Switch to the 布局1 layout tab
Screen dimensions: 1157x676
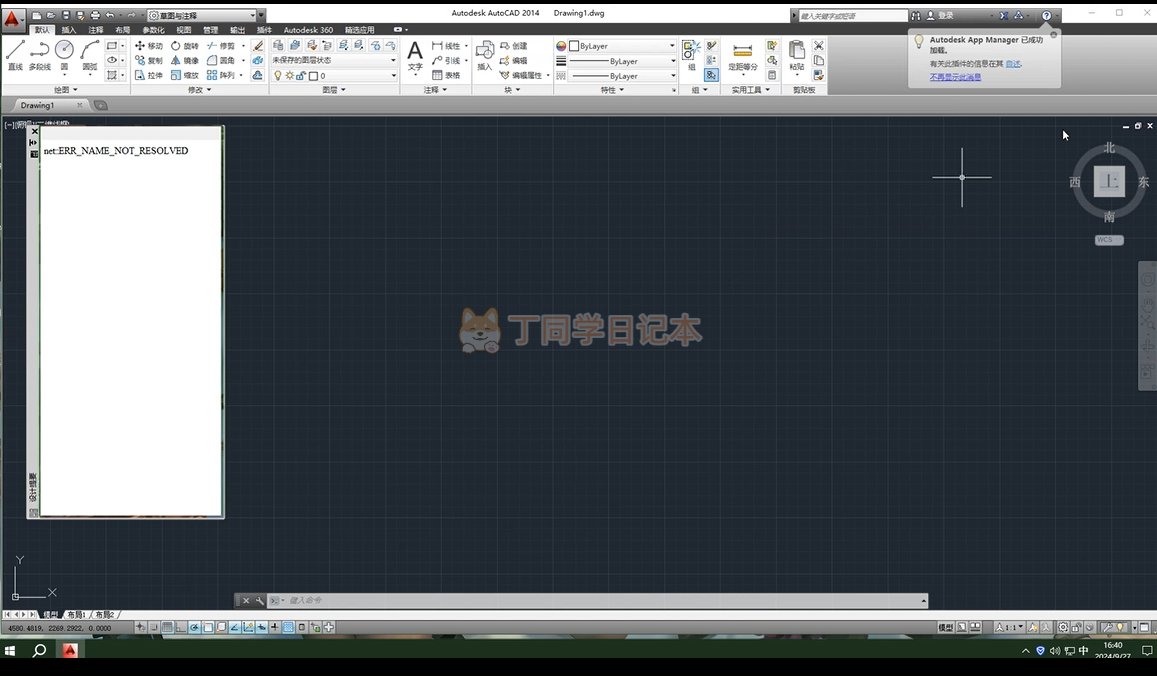pyautogui.click(x=76, y=615)
